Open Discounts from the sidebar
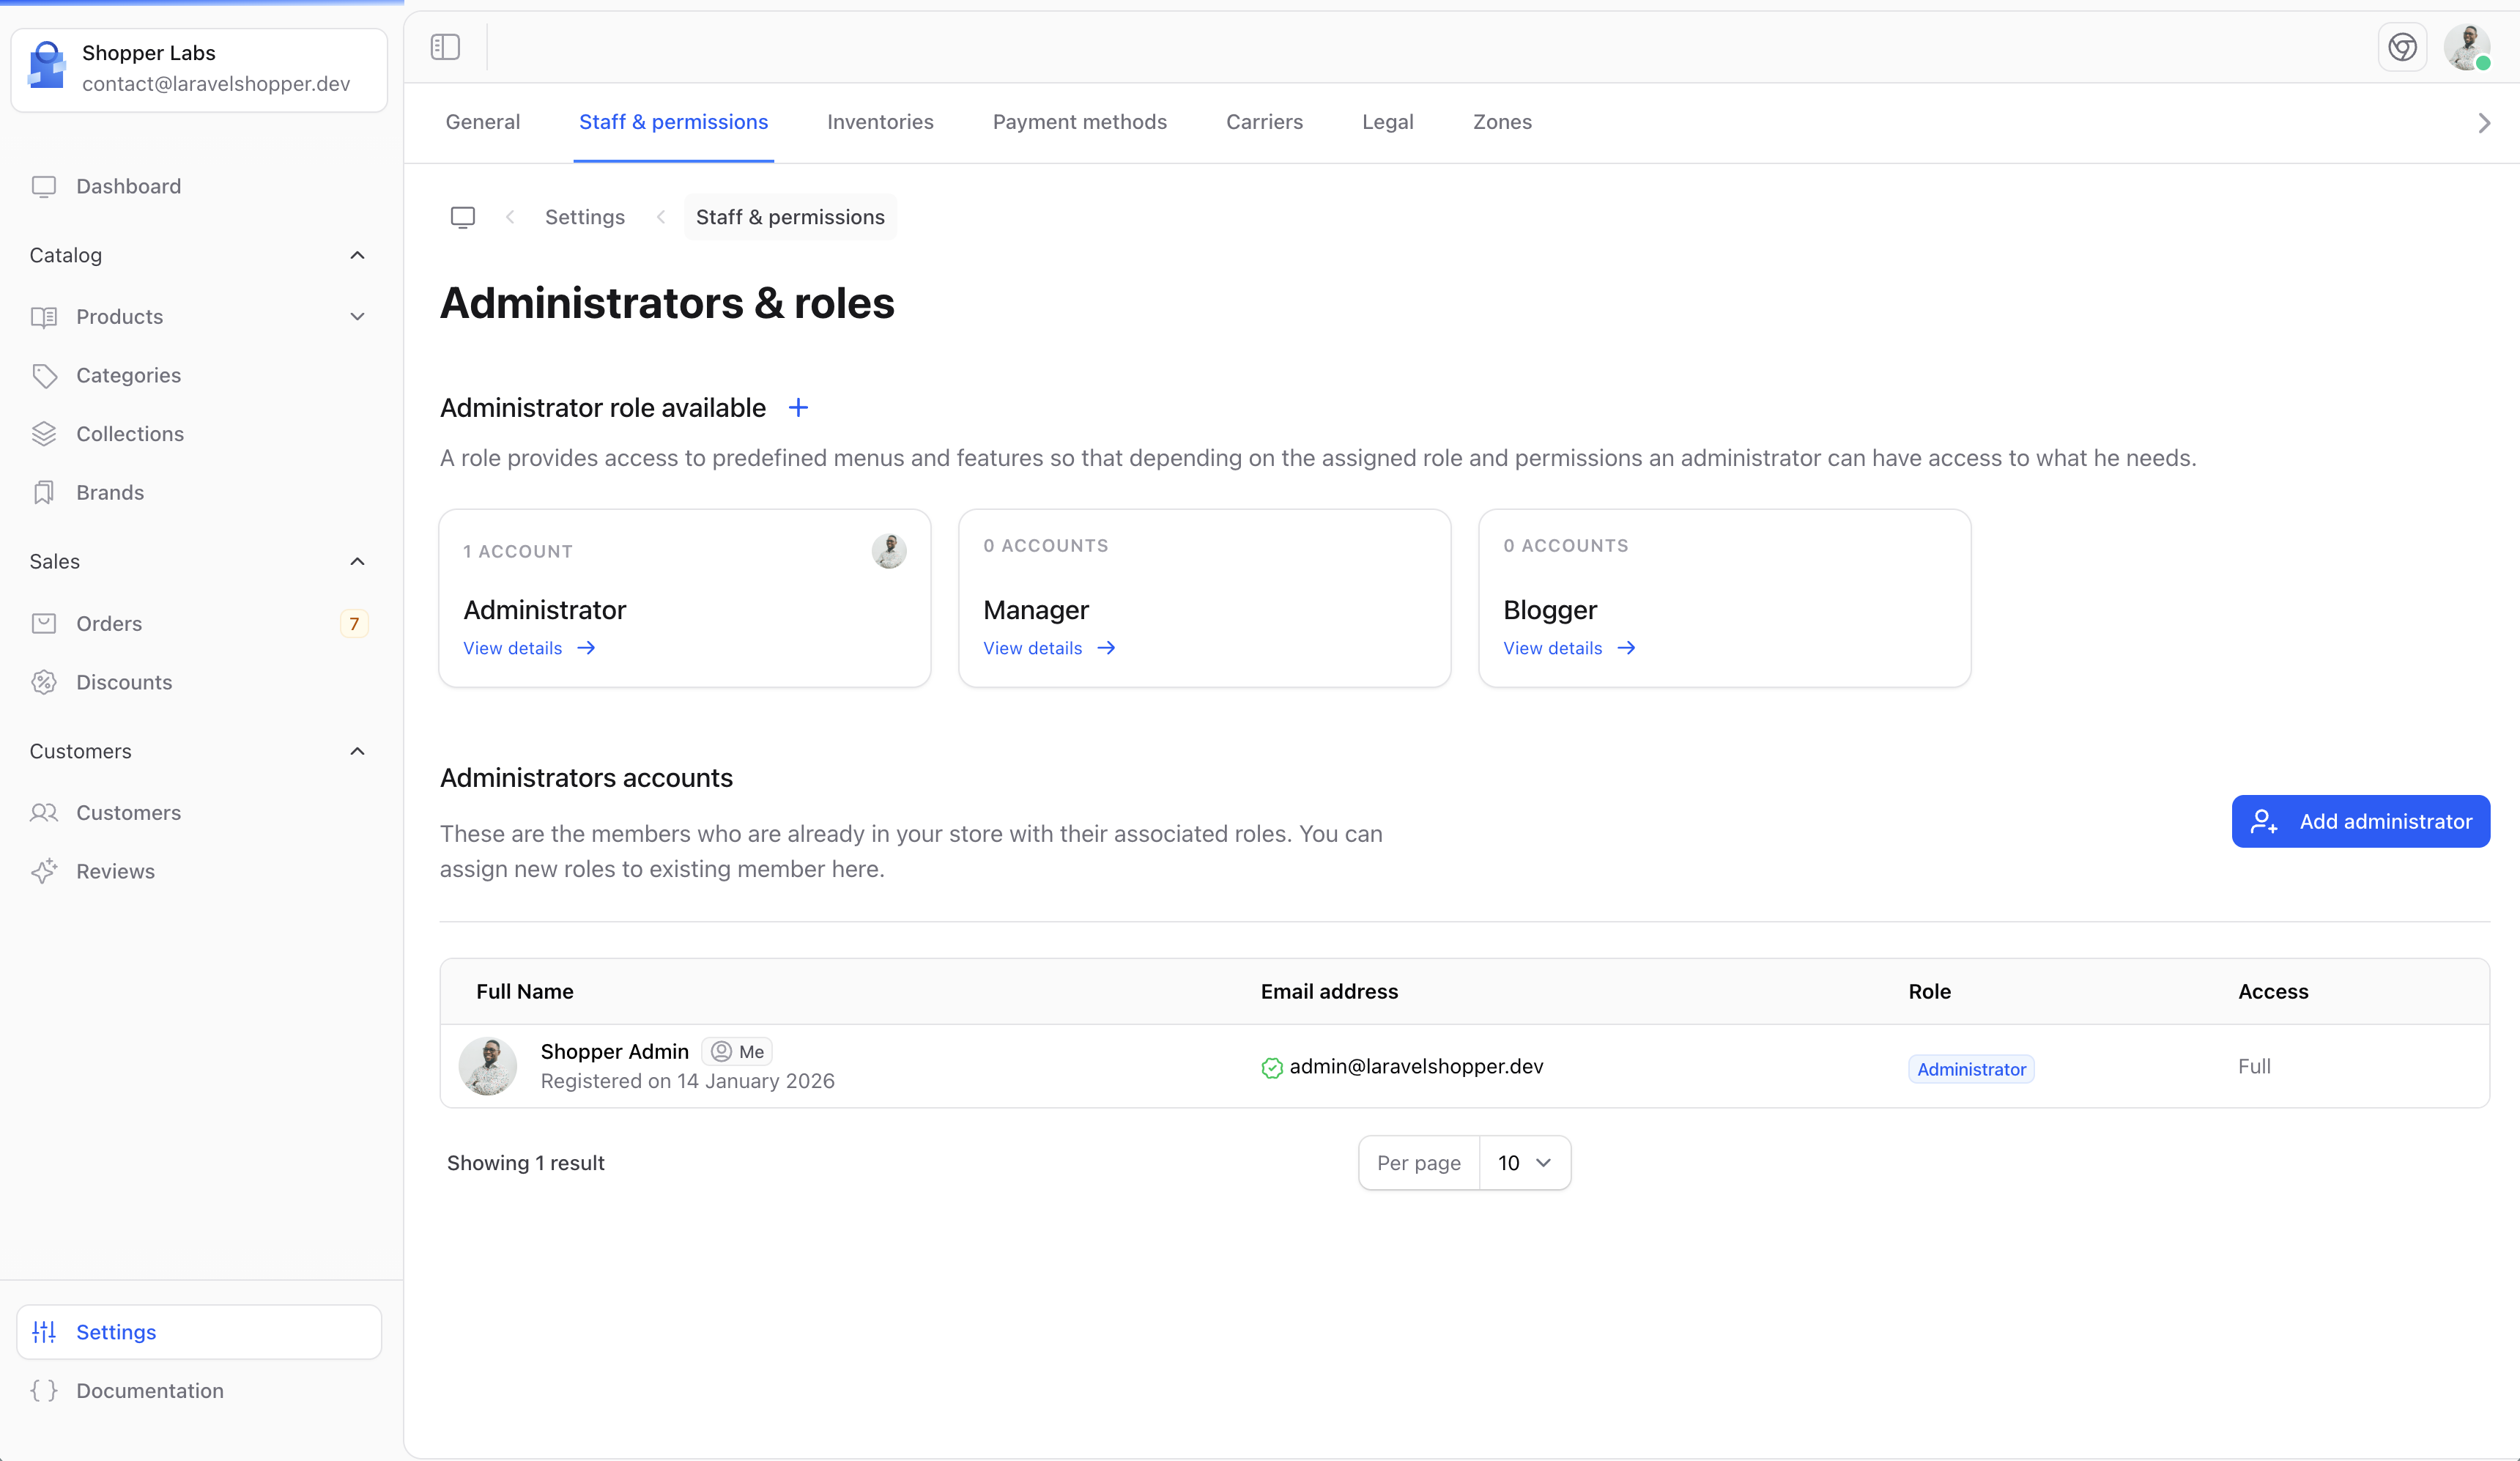Image resolution: width=2520 pixels, height=1461 pixels. point(124,682)
